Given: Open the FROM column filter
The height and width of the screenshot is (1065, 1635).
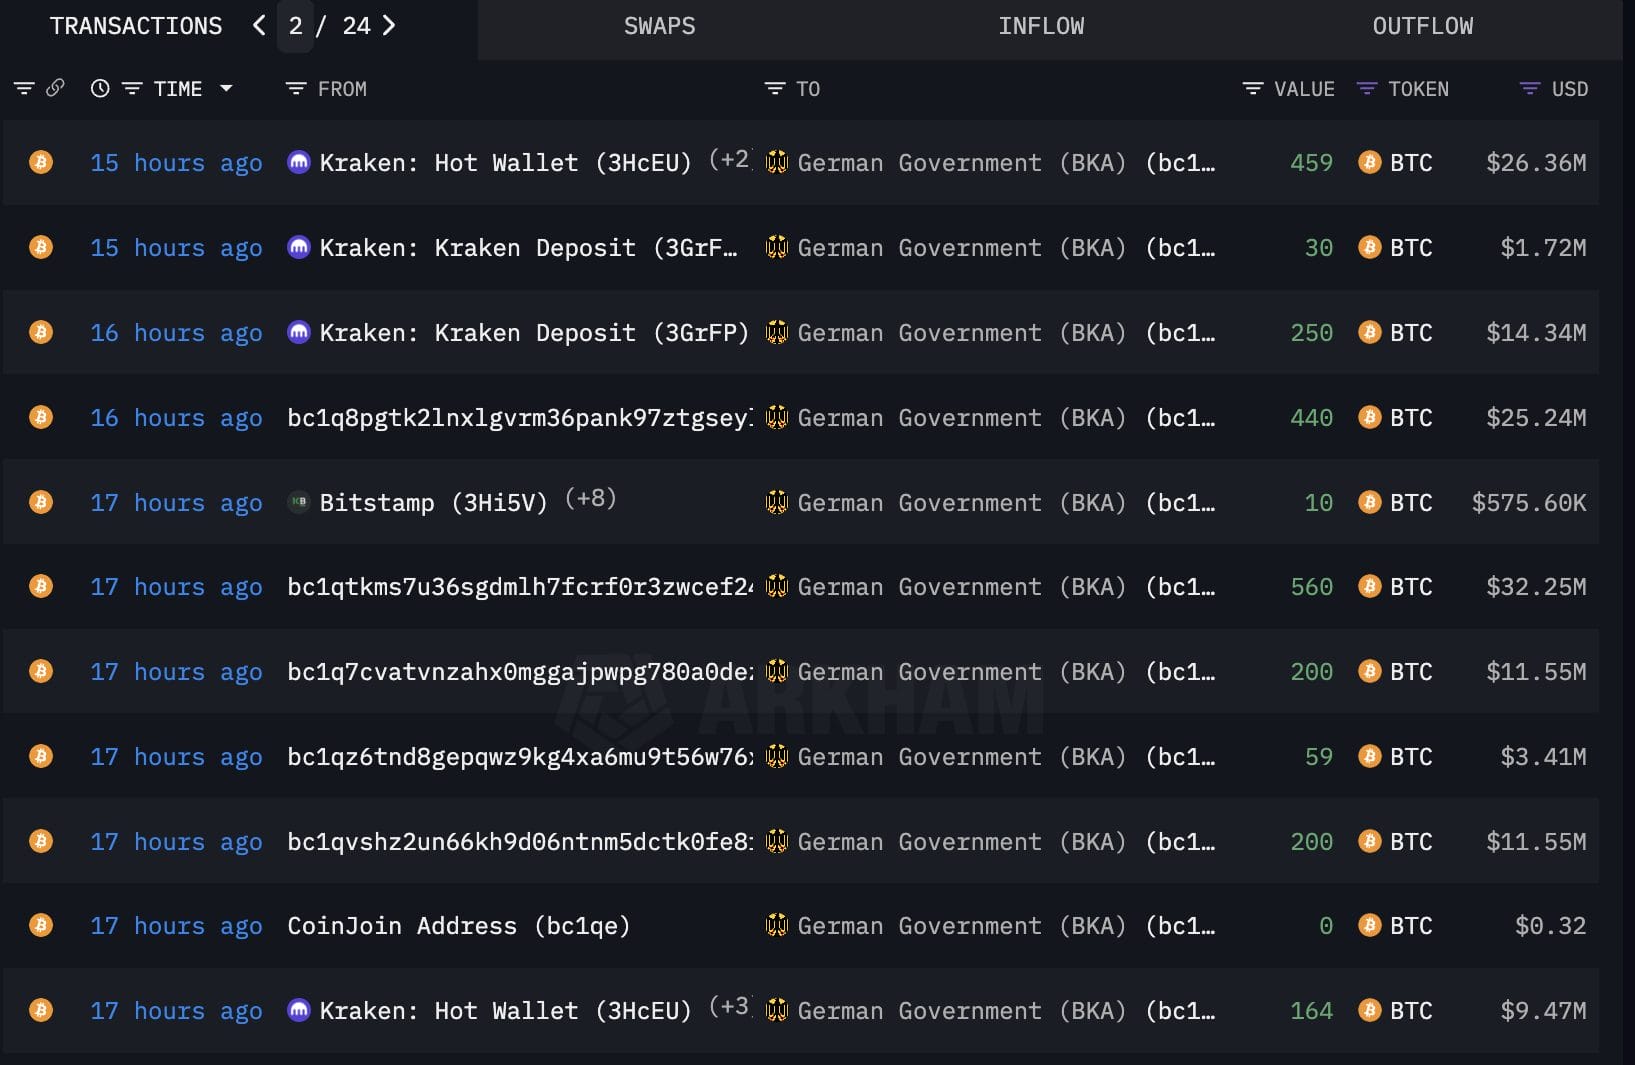Looking at the screenshot, I should click(x=296, y=90).
